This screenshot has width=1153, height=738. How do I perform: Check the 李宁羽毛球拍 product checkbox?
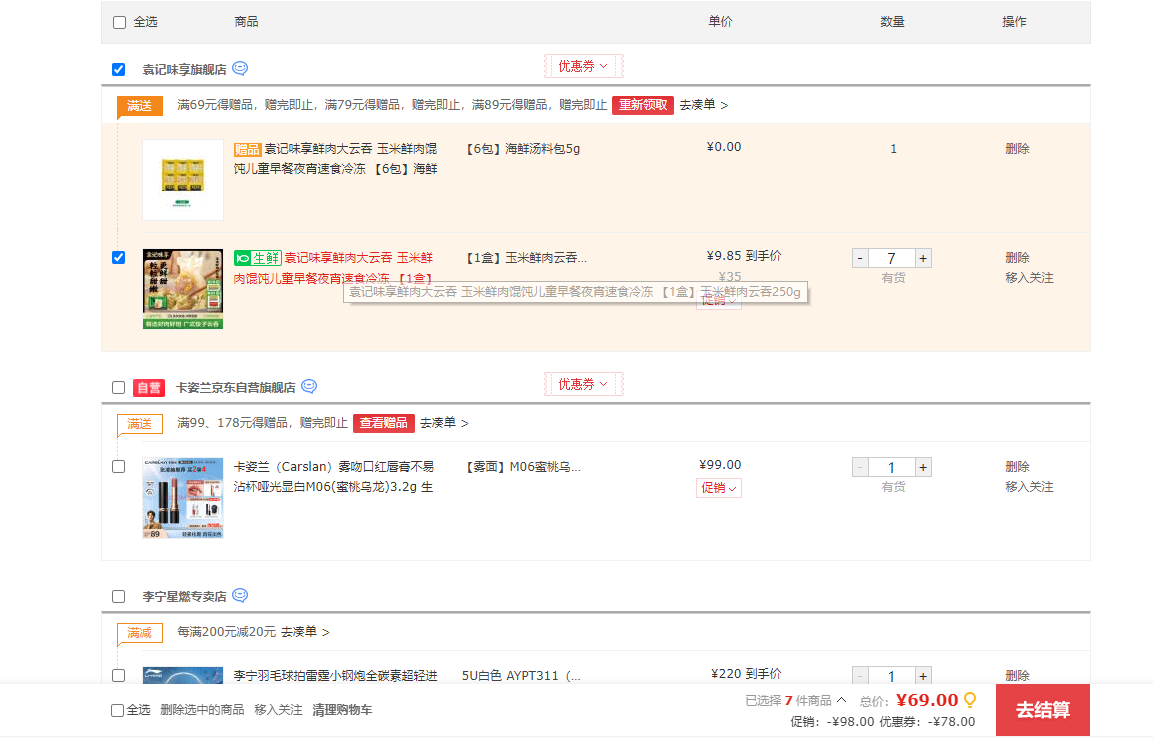(x=118, y=676)
